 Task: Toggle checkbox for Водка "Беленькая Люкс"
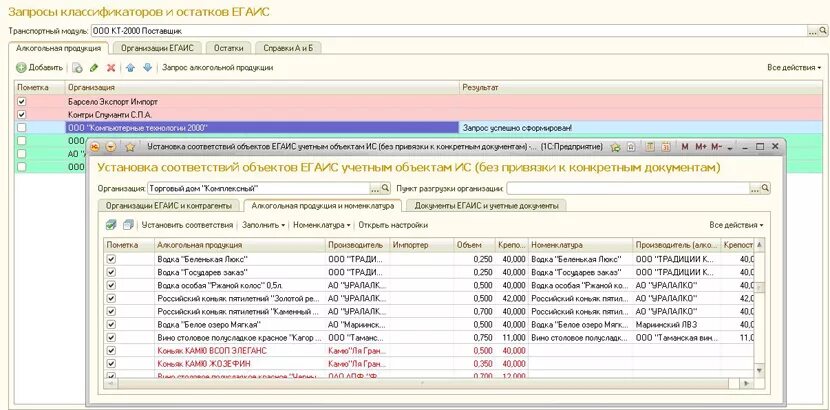(x=111, y=259)
